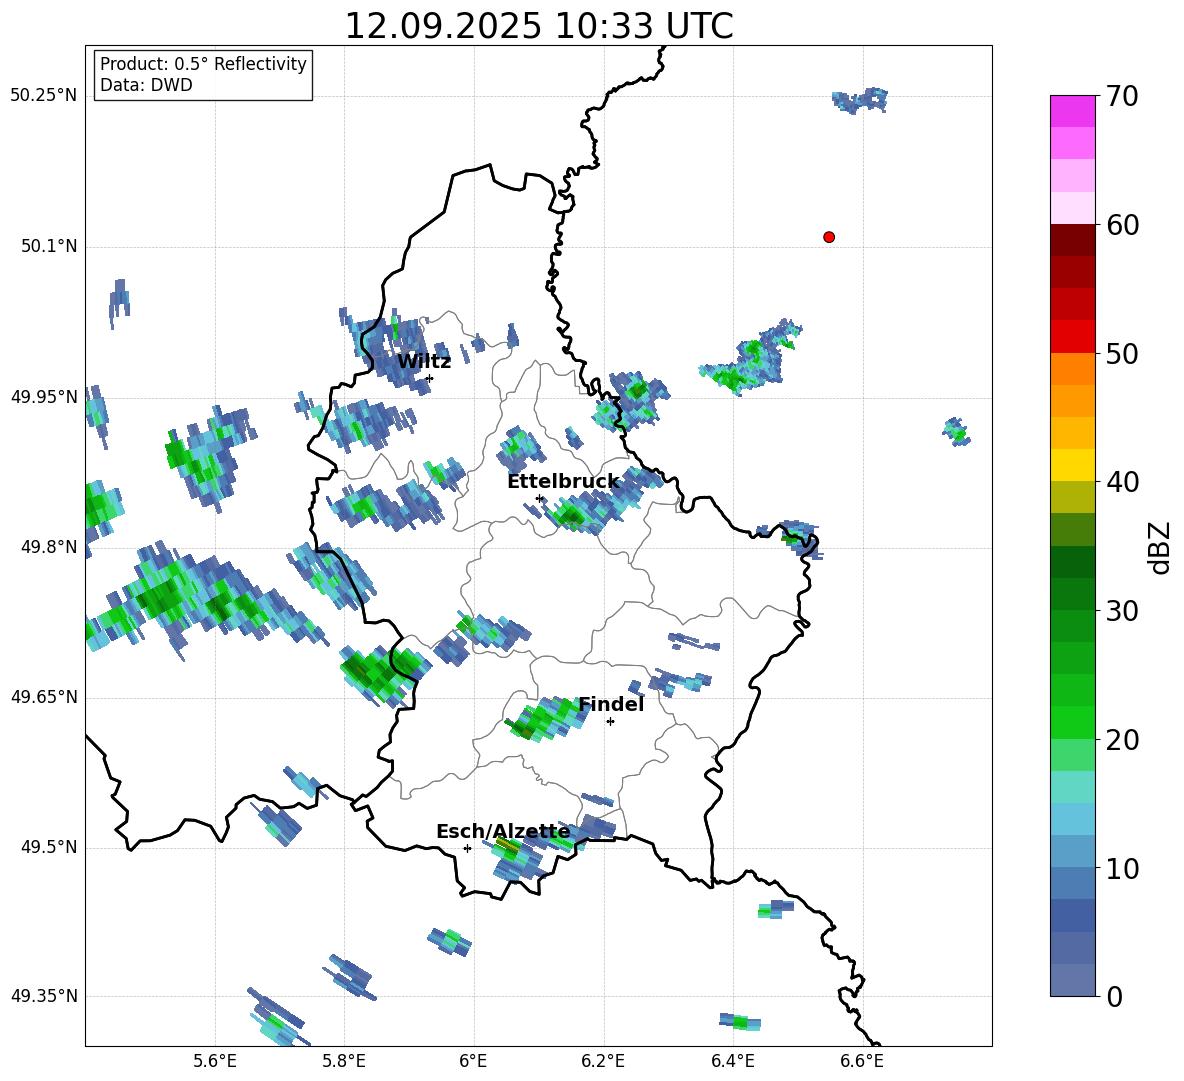Click the 6.2°E longitude tick label

coord(603,1061)
